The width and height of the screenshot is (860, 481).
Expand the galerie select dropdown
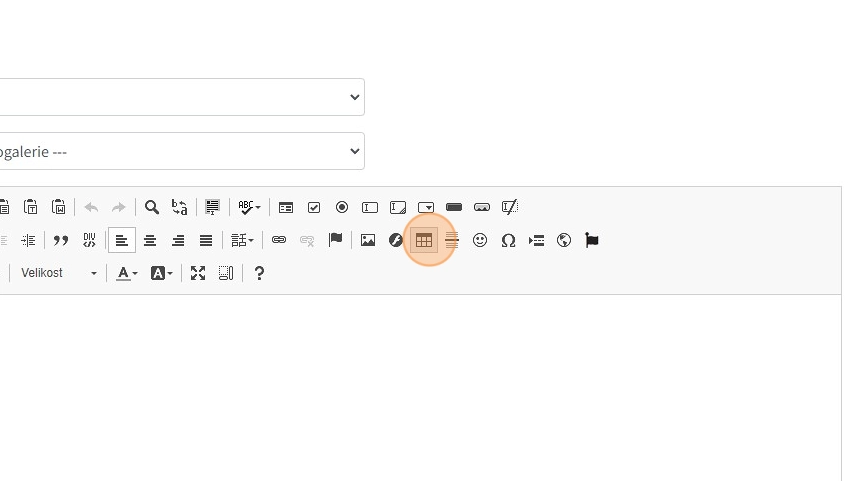point(180,151)
